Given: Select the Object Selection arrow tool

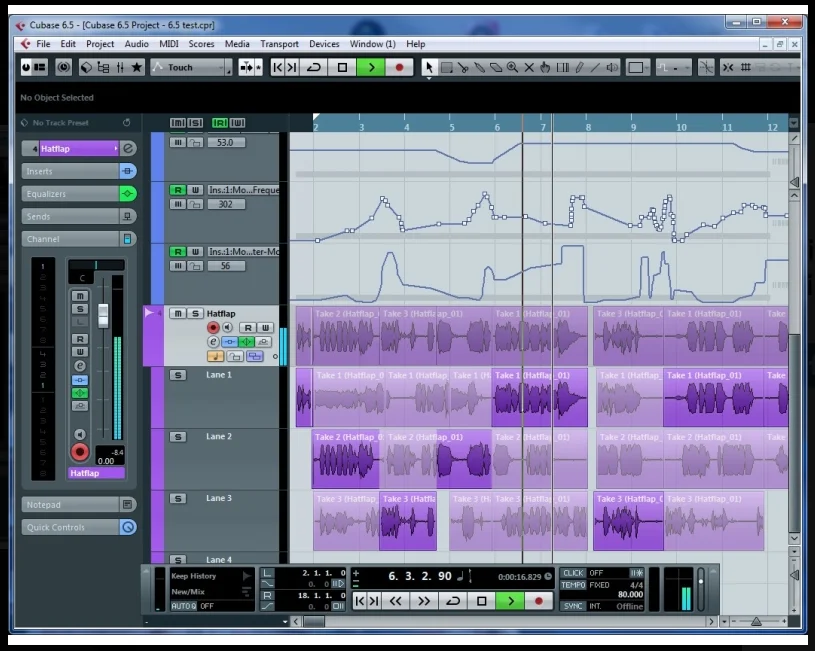Looking at the screenshot, I should 429,68.
